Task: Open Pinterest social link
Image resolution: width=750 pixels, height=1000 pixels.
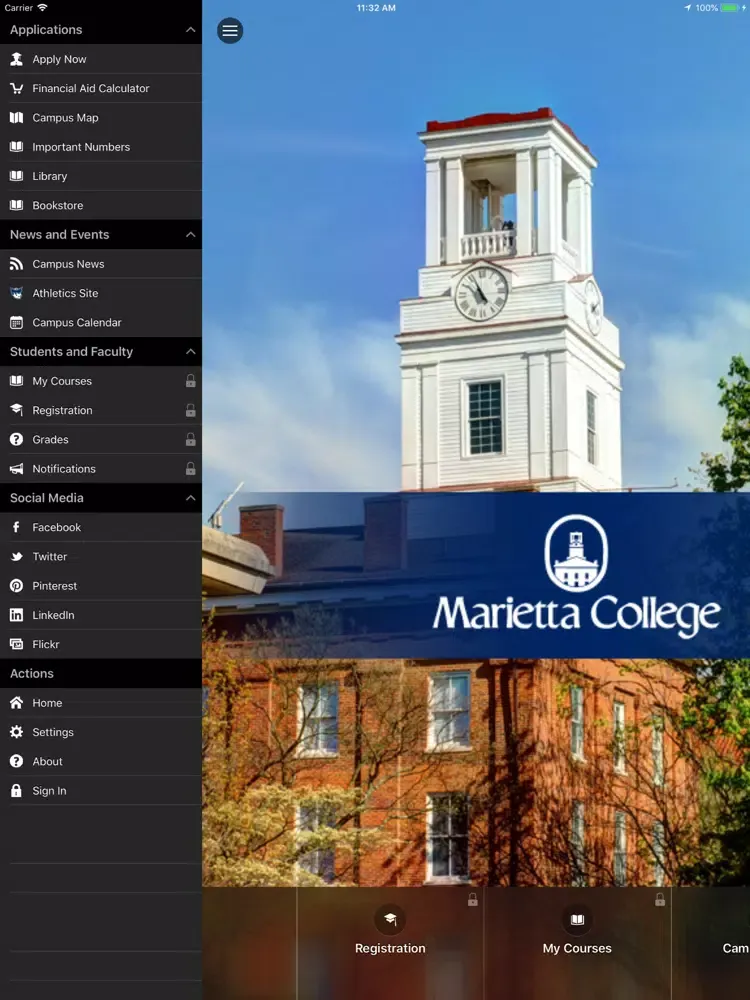Action: [x=101, y=586]
